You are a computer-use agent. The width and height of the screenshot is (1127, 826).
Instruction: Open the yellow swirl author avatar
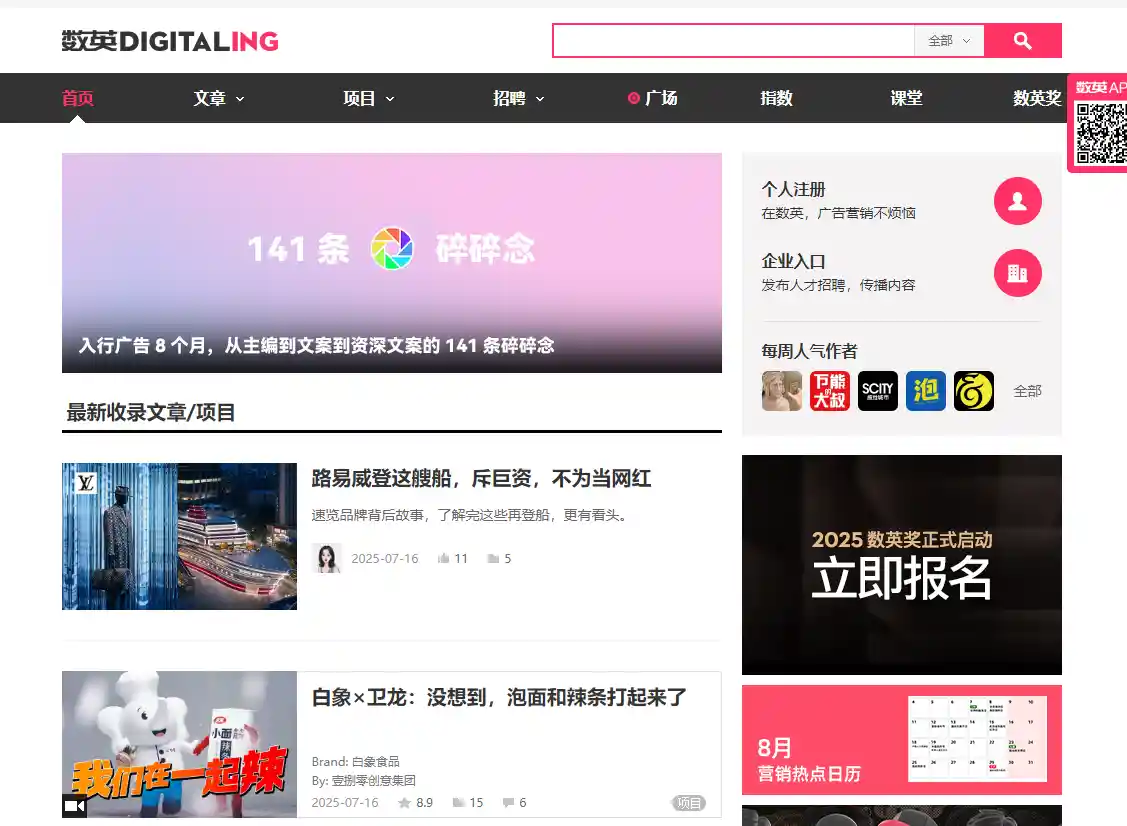pos(974,391)
